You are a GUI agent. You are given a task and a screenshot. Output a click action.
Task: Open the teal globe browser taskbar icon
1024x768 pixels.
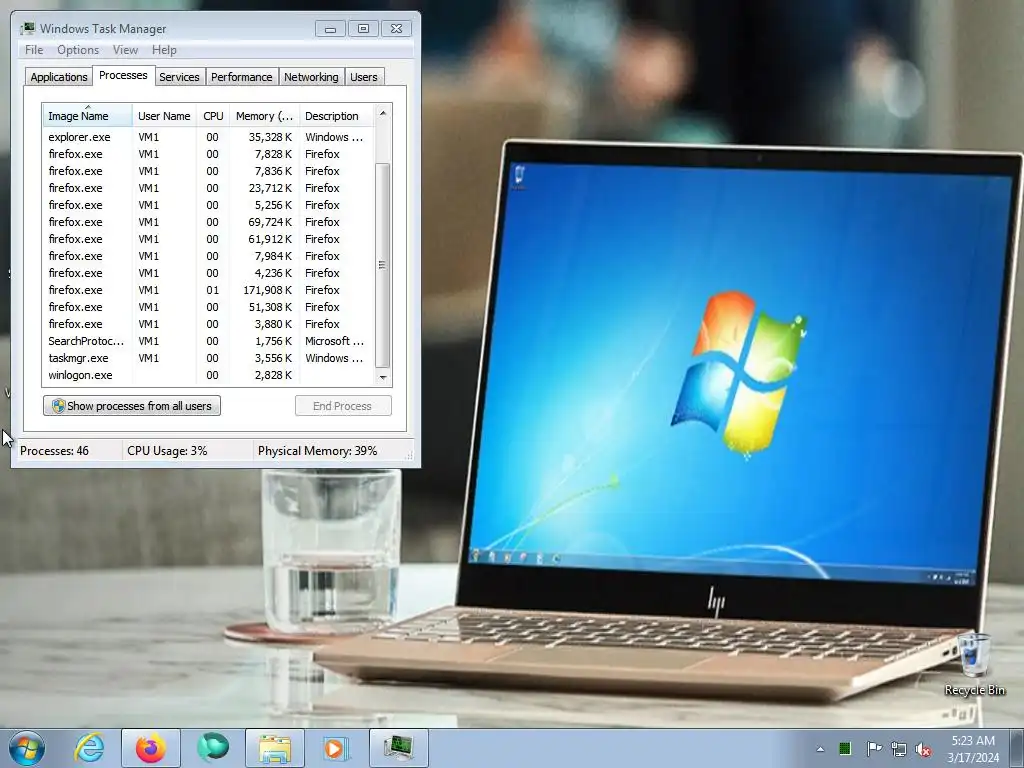[213, 748]
